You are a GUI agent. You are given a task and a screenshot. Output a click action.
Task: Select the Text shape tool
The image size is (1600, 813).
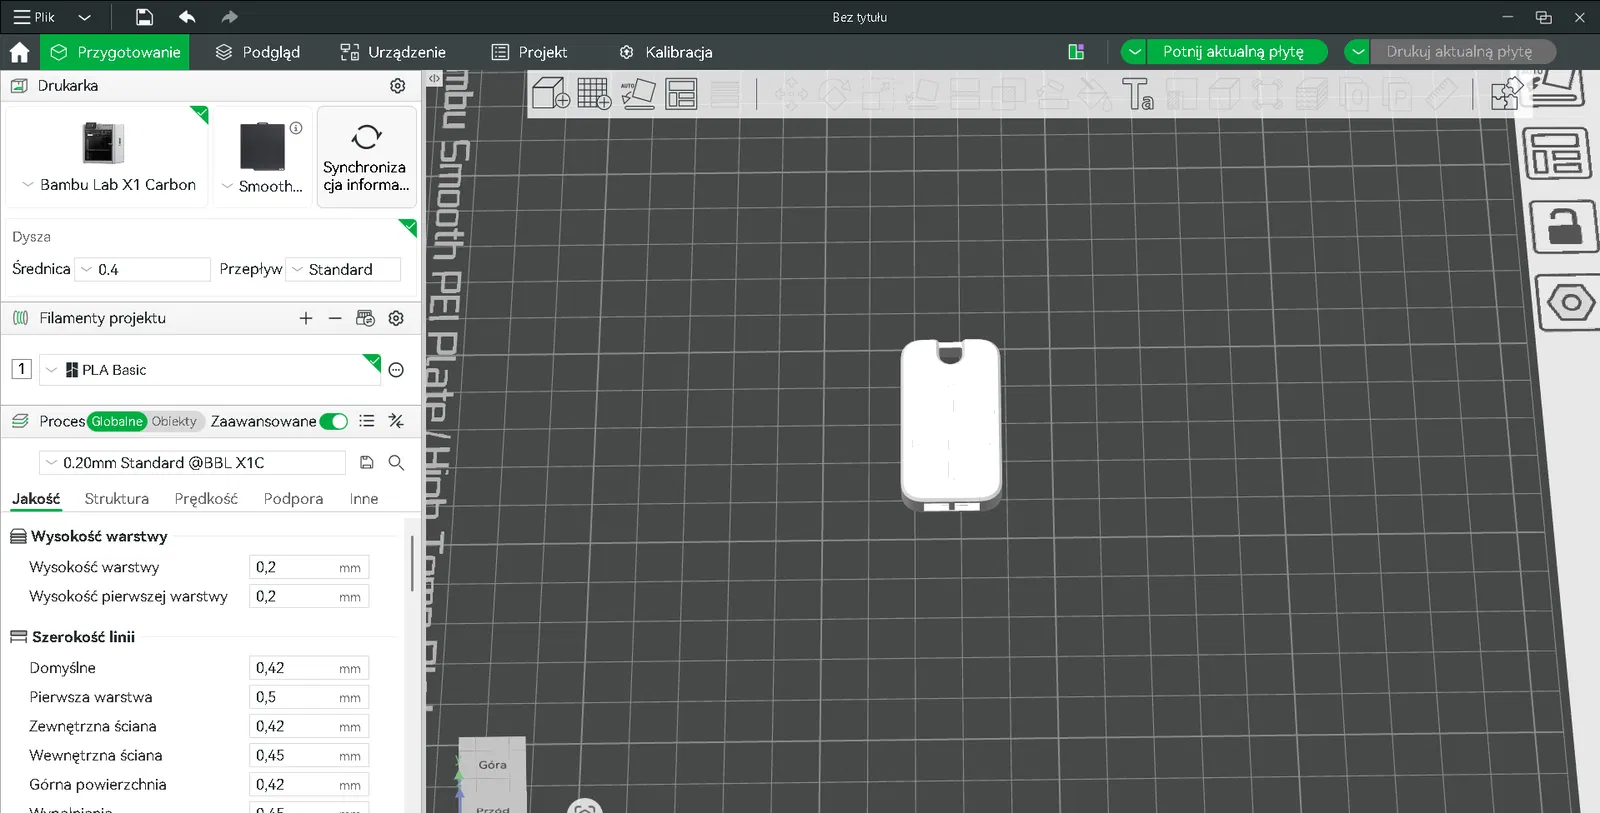pyautogui.click(x=1137, y=94)
